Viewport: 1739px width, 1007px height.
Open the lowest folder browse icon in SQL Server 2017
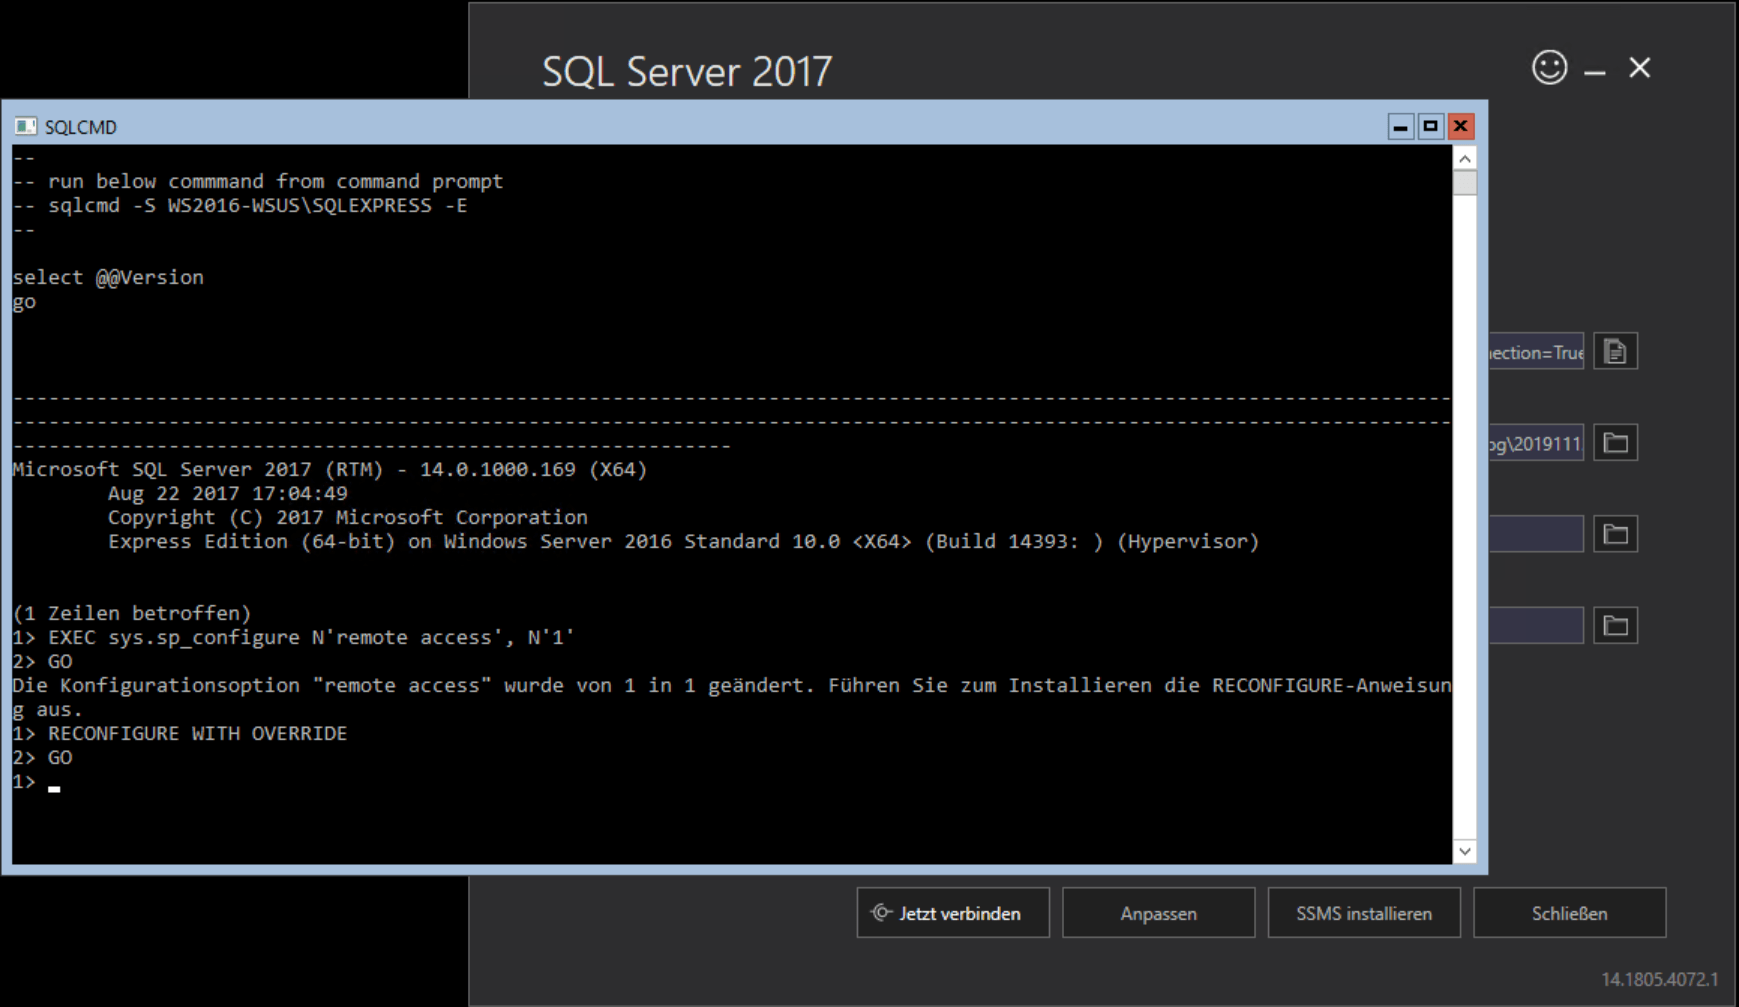point(1615,626)
